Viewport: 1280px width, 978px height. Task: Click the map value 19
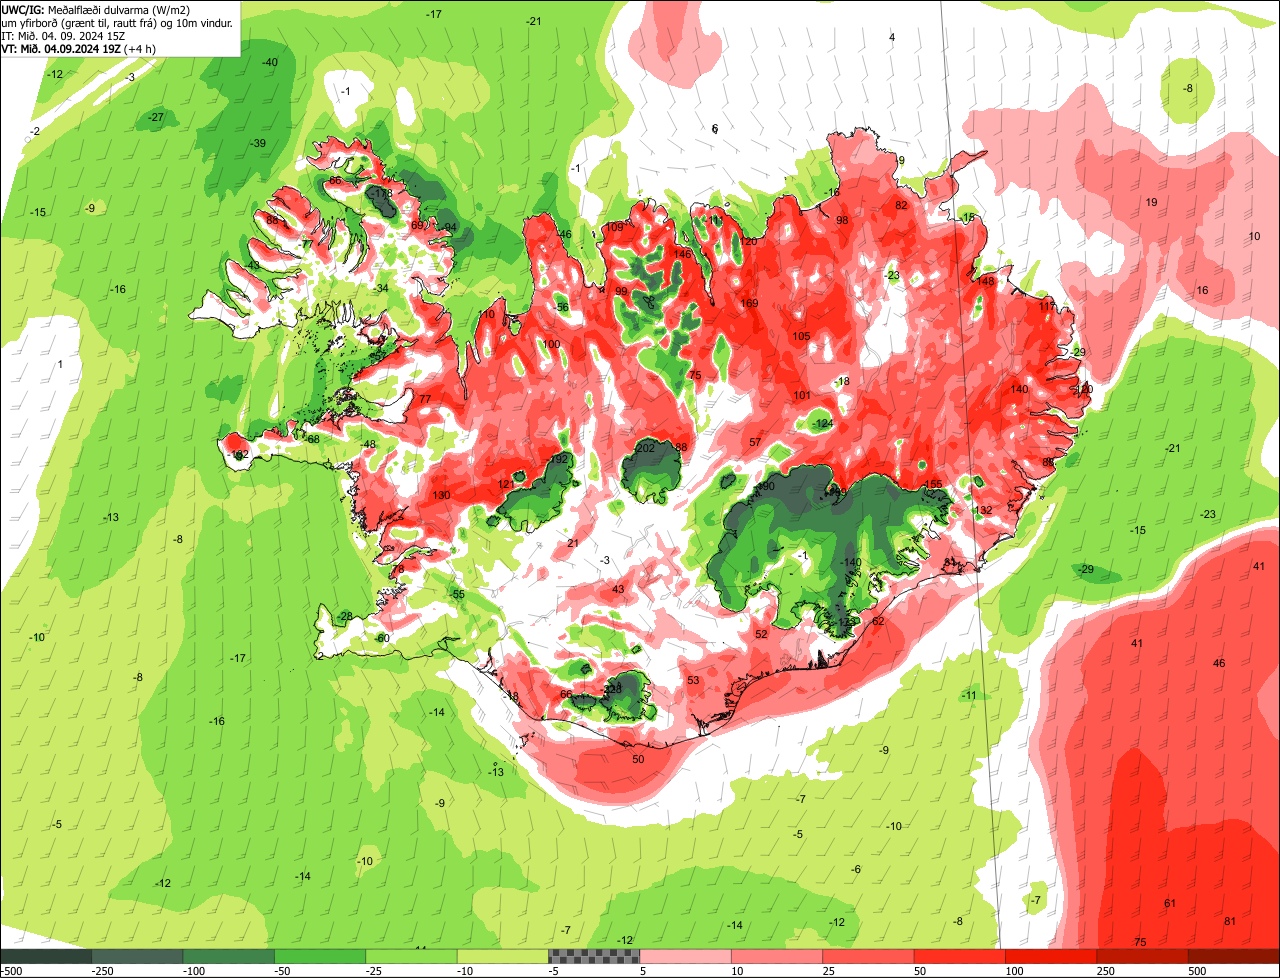click(1151, 202)
